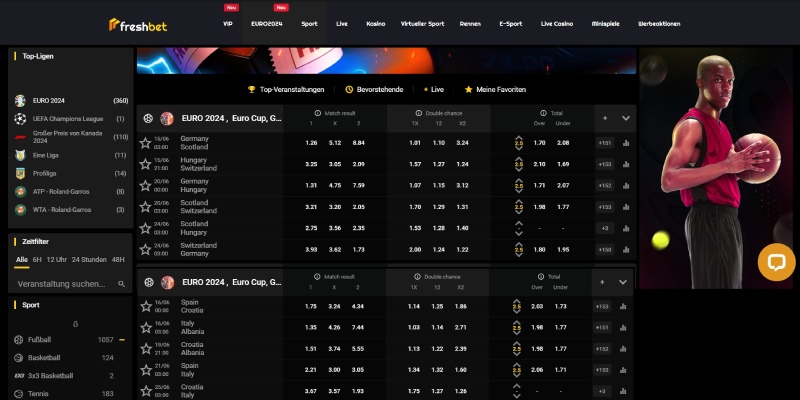
Task: Change total line for Hungary vs Switzerland
Action: point(519,164)
